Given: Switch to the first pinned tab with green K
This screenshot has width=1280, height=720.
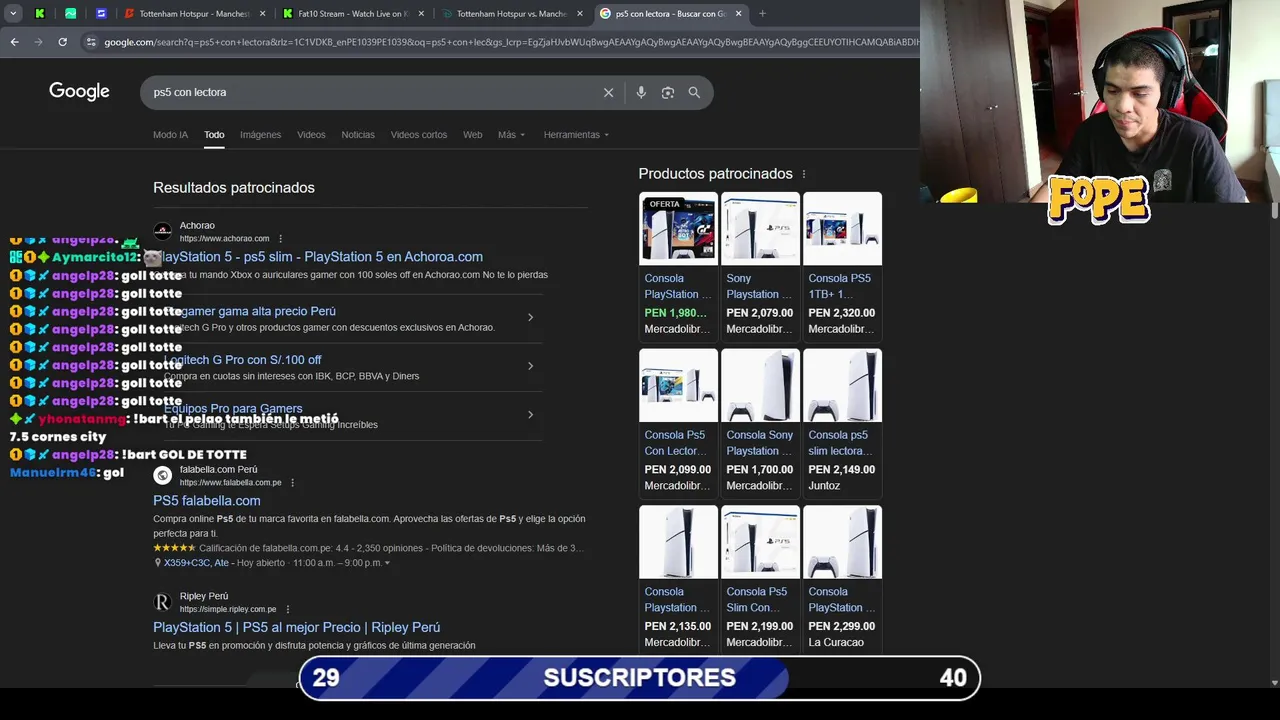Looking at the screenshot, I should coord(40,14).
